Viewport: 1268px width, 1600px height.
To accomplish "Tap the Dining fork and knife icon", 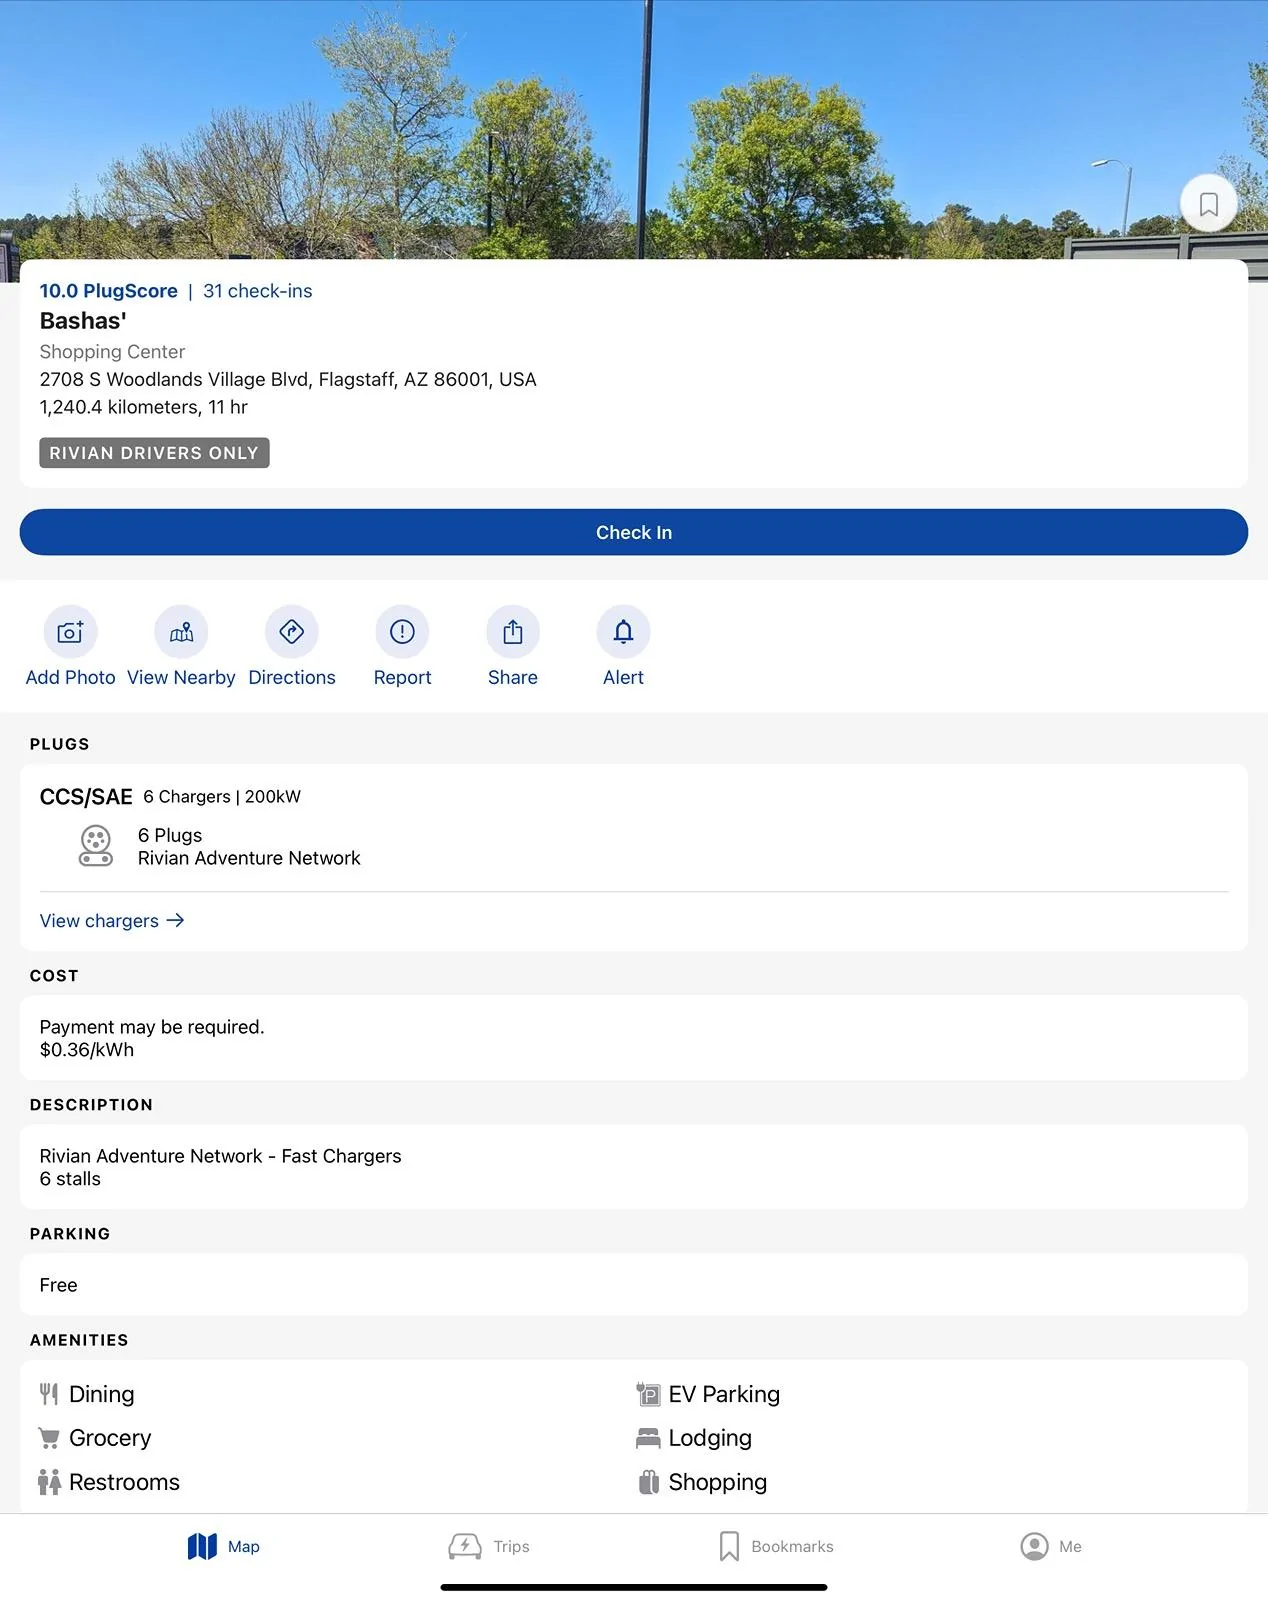I will [x=49, y=1394].
